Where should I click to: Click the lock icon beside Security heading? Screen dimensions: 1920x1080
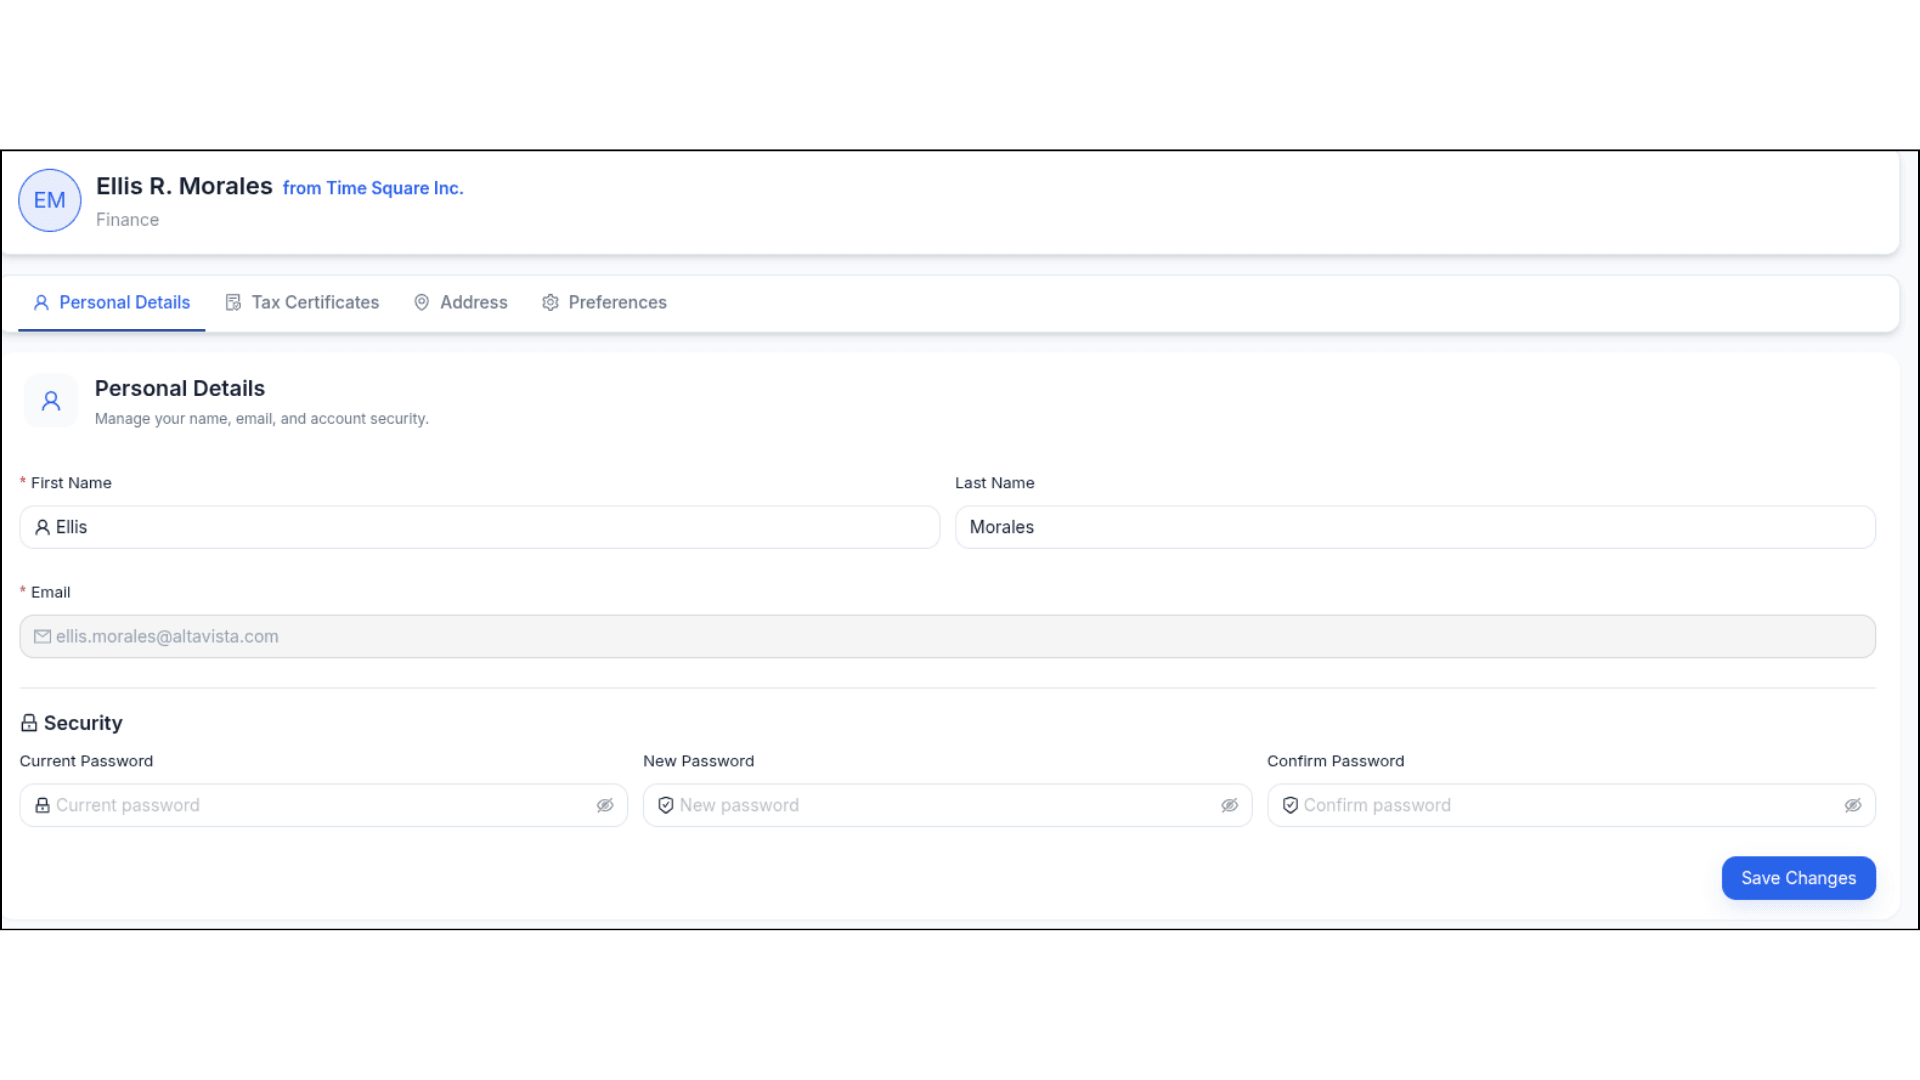coord(29,722)
